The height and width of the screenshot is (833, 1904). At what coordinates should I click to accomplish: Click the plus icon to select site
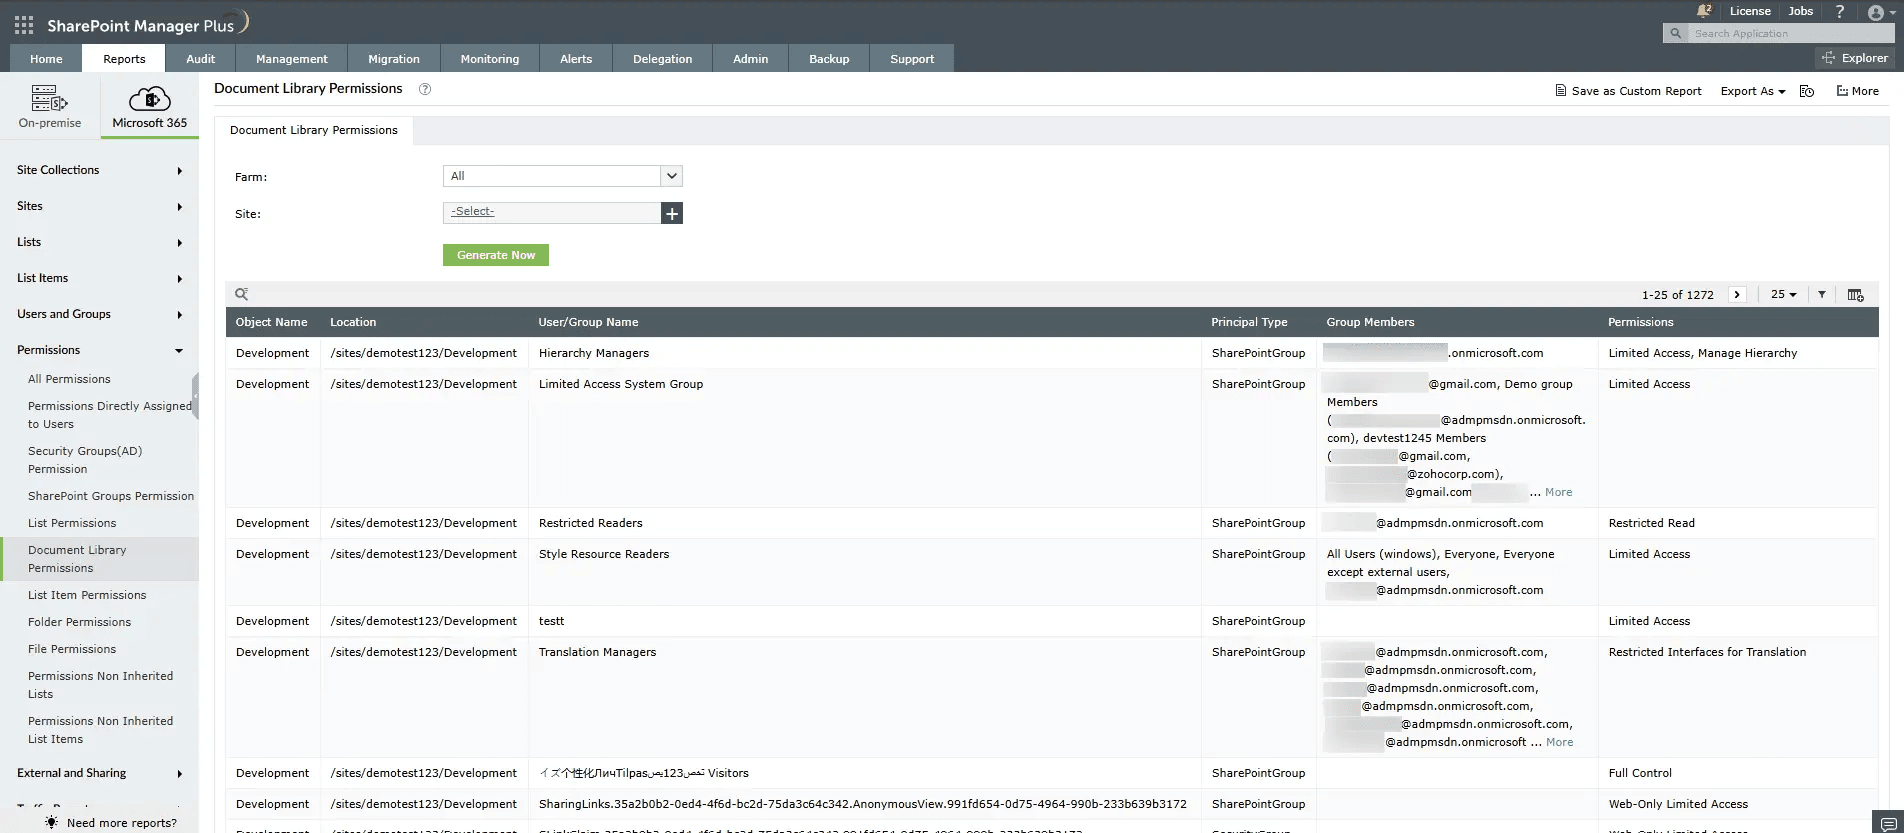pyautogui.click(x=672, y=213)
